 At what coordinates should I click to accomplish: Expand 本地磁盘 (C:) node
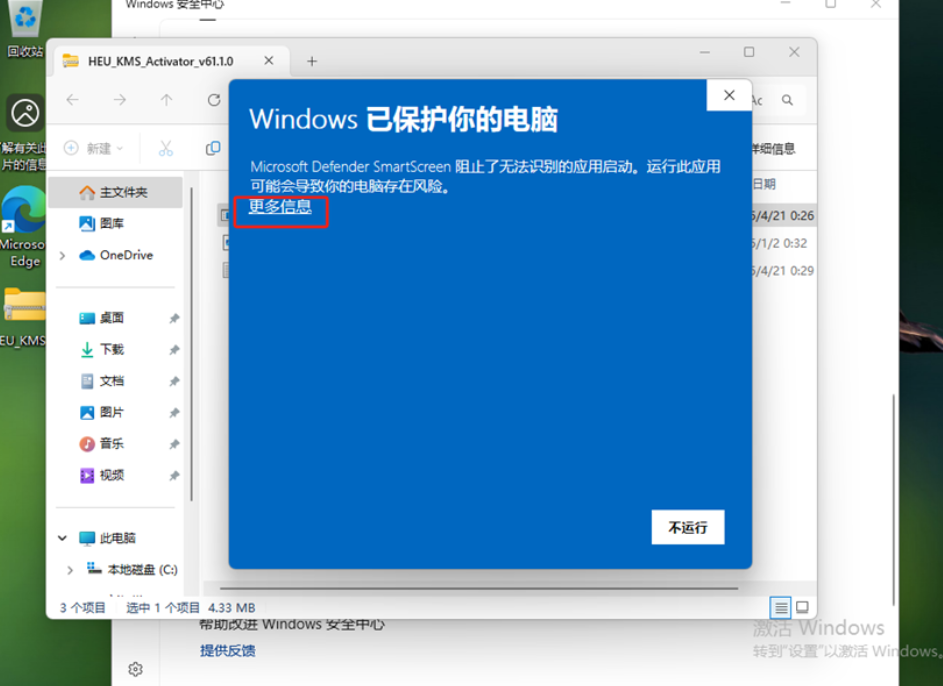[70, 570]
